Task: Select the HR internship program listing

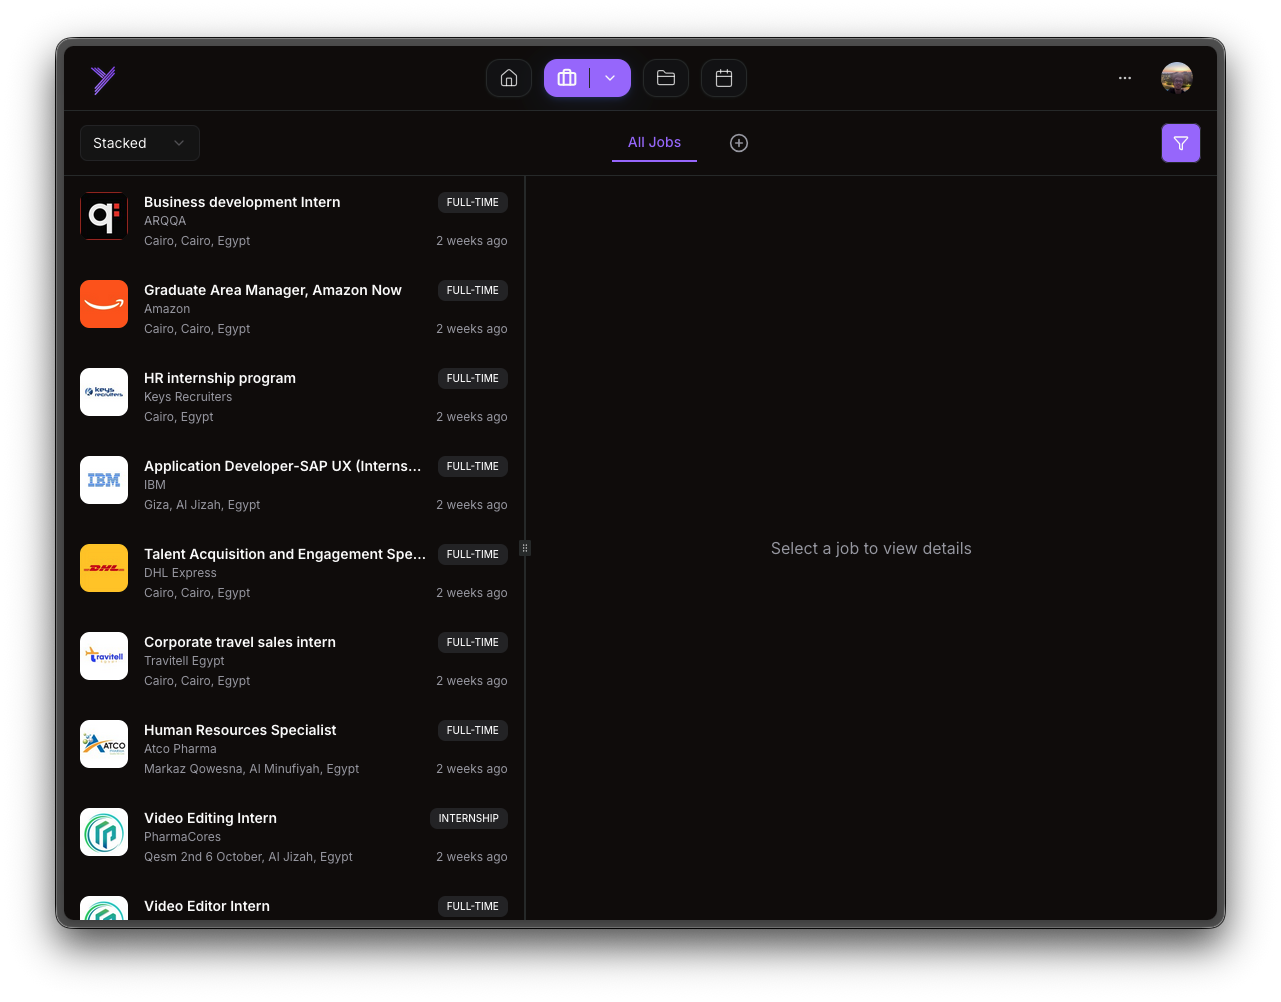Action: click(220, 378)
